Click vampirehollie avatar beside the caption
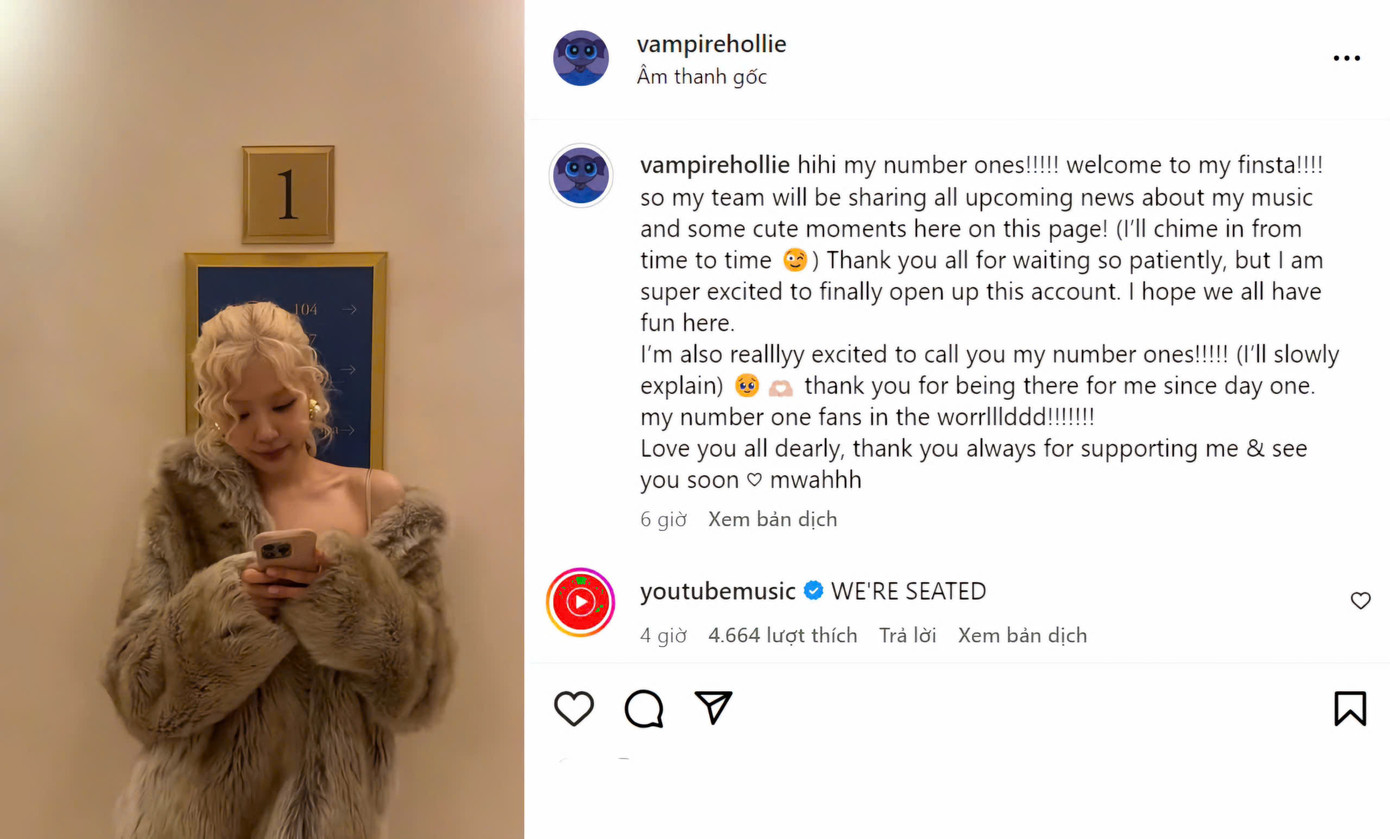This screenshot has height=839, width=1390. click(x=581, y=175)
